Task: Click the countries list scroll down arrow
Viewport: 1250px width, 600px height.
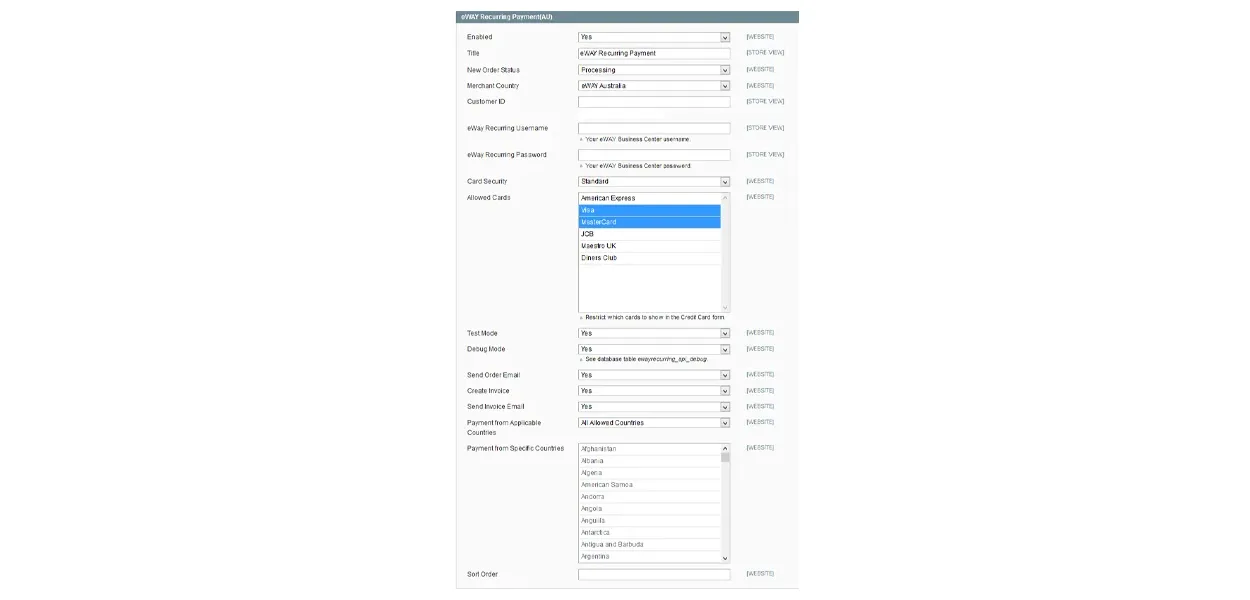Action: (725, 558)
